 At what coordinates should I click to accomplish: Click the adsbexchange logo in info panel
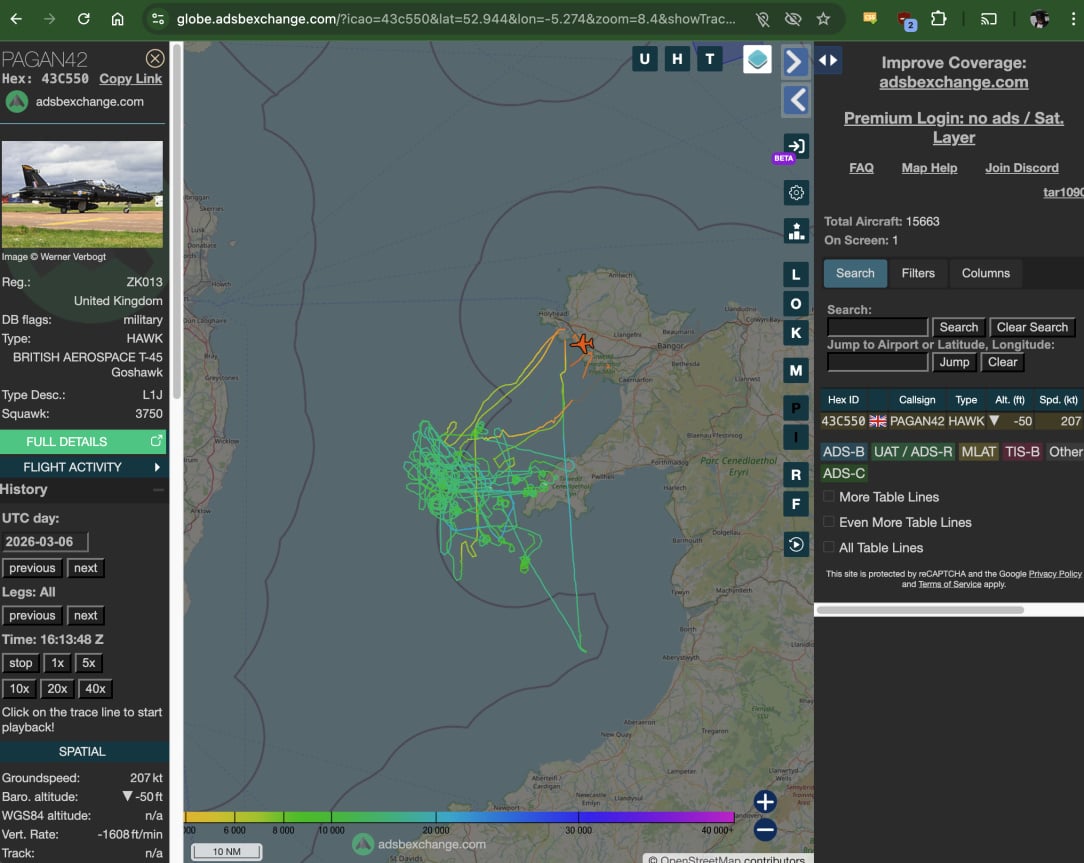(x=17, y=102)
